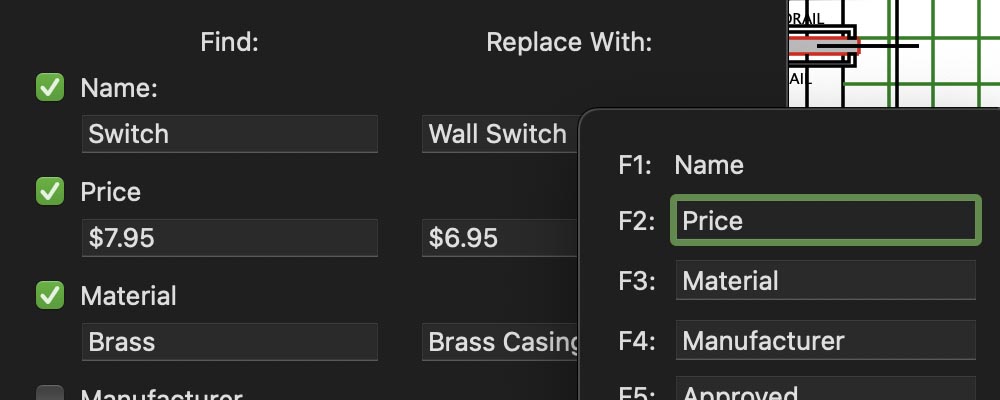Select the Find field showing $7.95
The width and height of the screenshot is (1000, 400).
[x=229, y=238]
